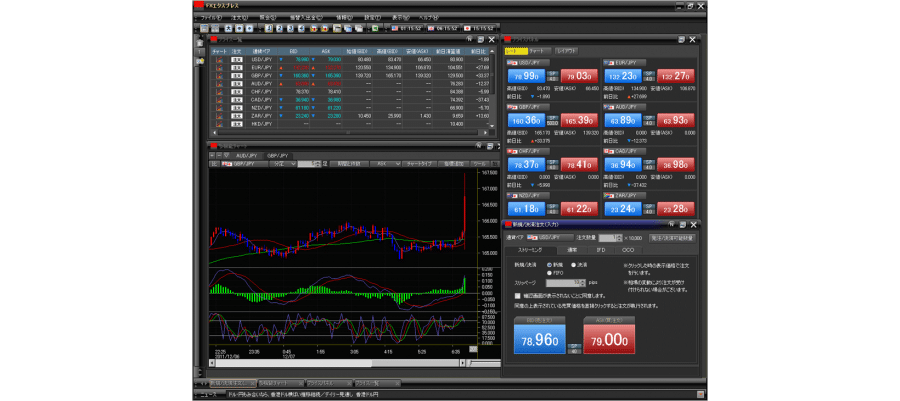Open the CHF/JPY pair selector in price panel
The image size is (900, 401).
click(x=528, y=151)
